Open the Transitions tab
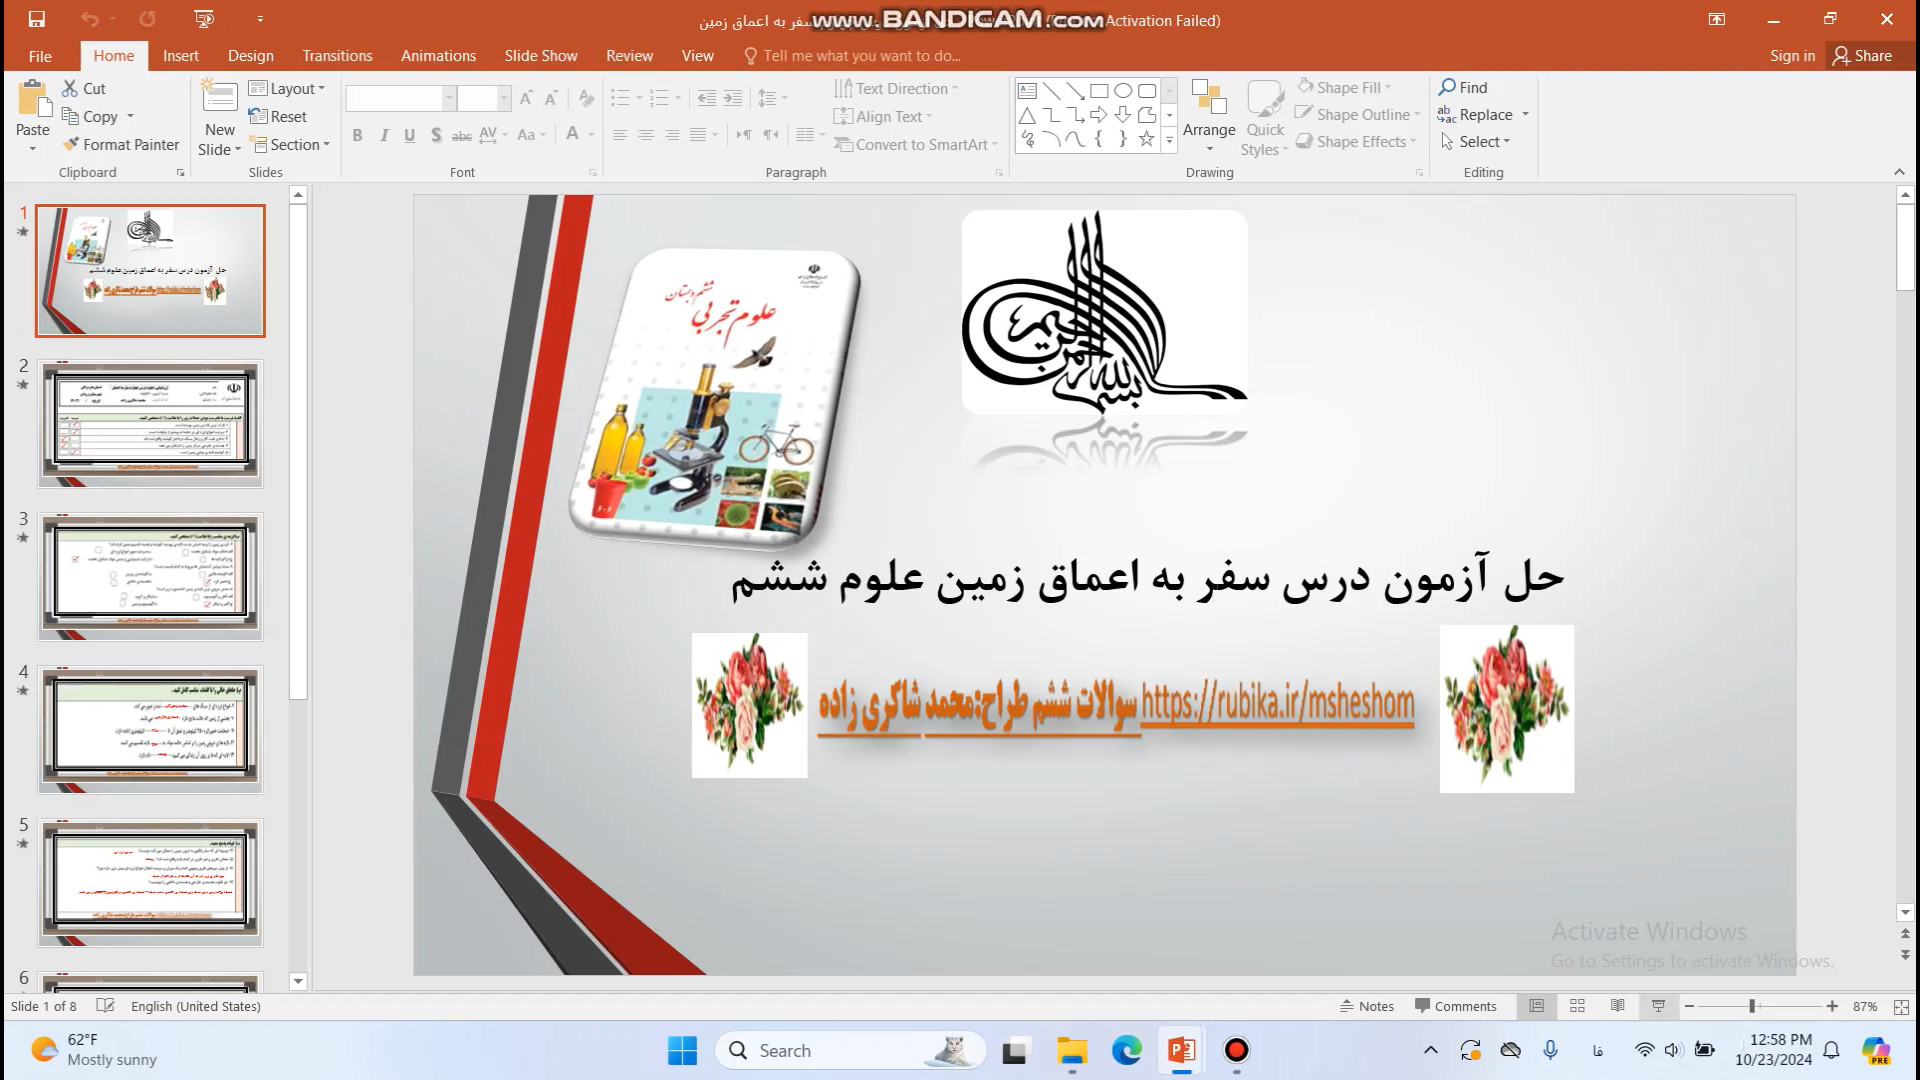This screenshot has width=1920, height=1080. 337,56
